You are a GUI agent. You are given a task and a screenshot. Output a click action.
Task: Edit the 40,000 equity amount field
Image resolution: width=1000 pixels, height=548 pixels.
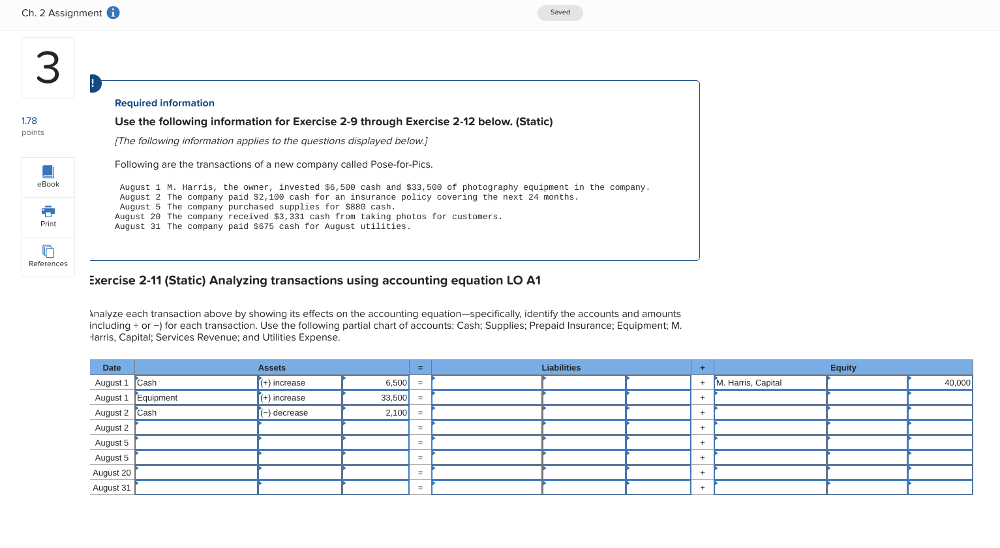(941, 383)
